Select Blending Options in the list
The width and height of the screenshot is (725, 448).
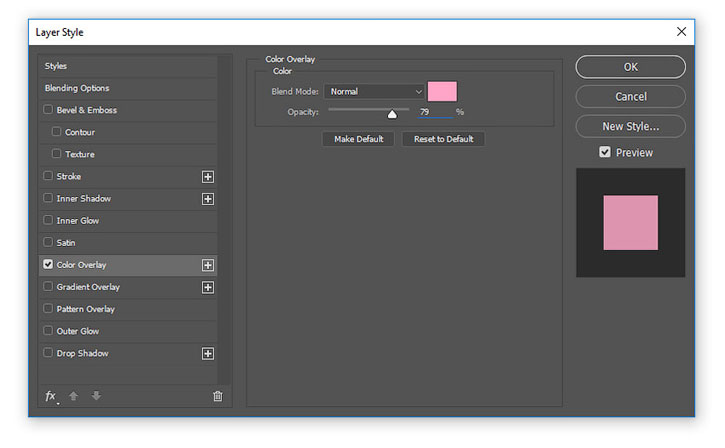(128, 88)
